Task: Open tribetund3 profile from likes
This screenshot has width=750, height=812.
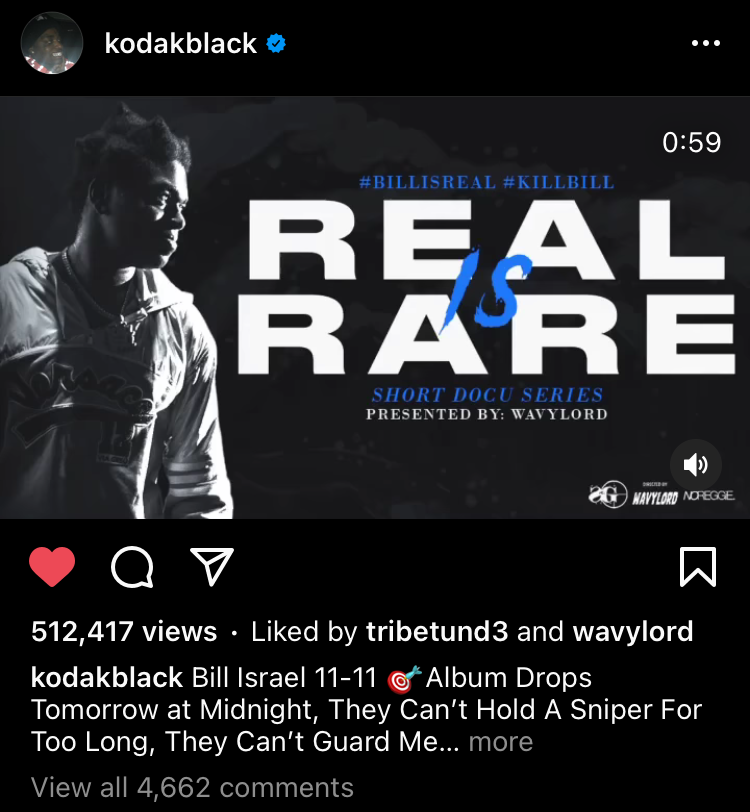Action: (x=437, y=631)
